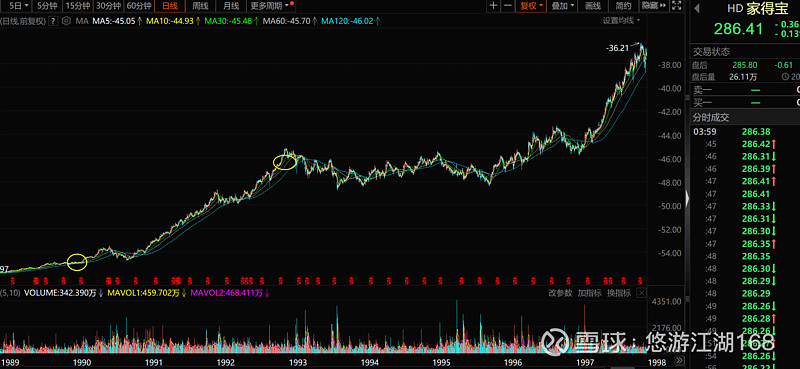Select the 周线 weekly chart tab
800x369 pixels.
point(200,6)
